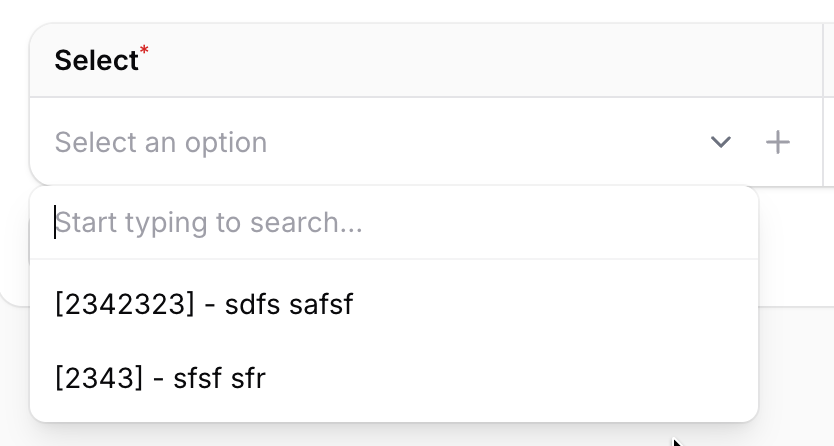Click the 'Select an option' combo box
The width and height of the screenshot is (834, 446).
pyautogui.click(x=370, y=142)
